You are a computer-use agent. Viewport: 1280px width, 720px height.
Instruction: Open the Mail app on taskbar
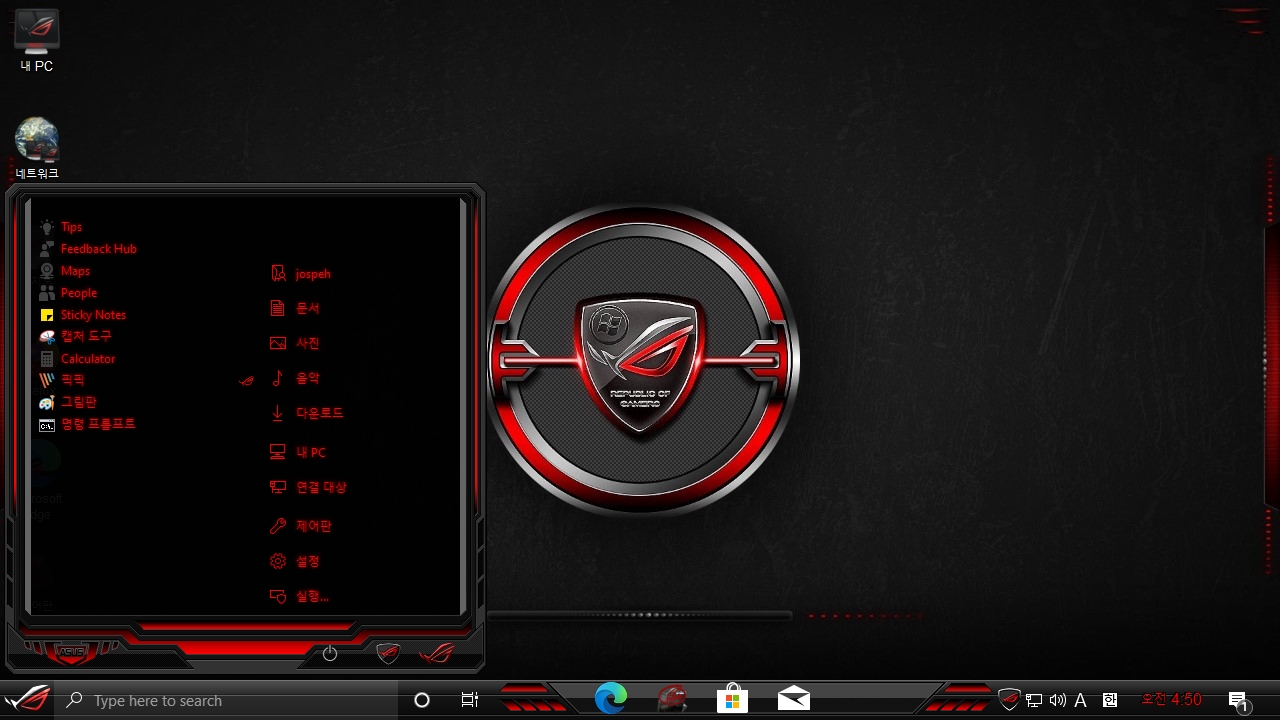tap(794, 699)
